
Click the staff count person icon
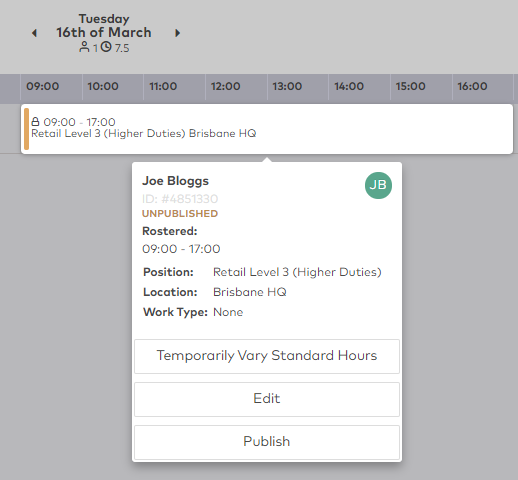(x=84, y=47)
